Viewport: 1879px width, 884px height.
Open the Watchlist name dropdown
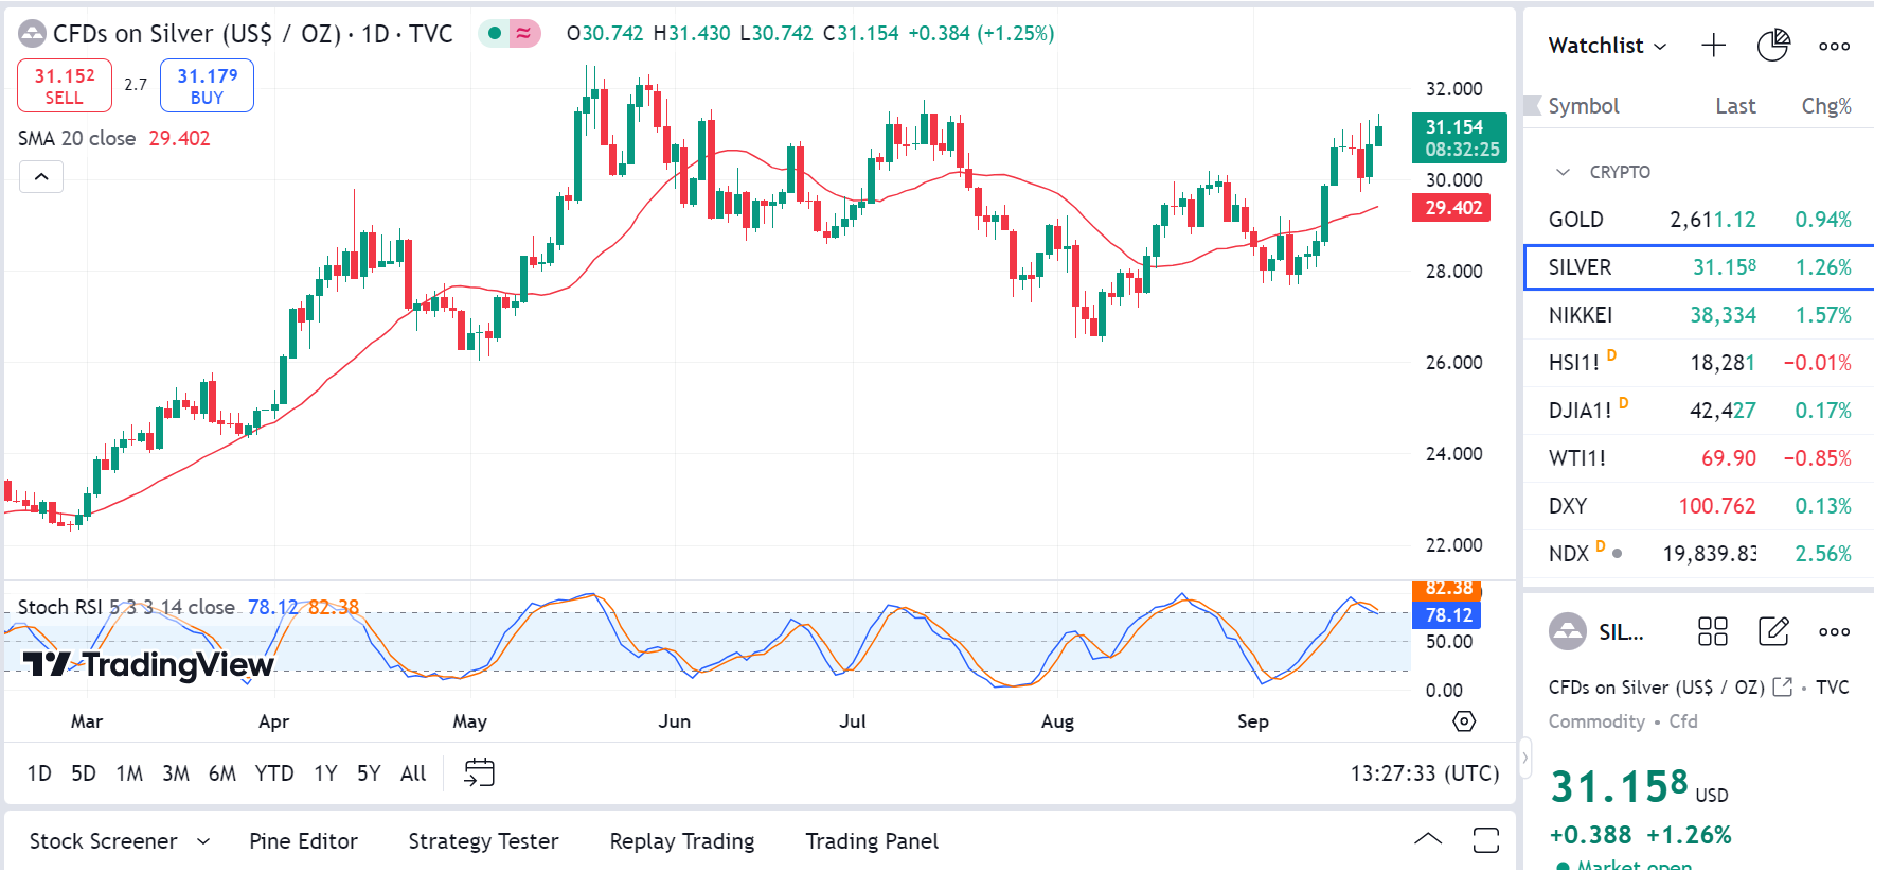coord(1607,46)
